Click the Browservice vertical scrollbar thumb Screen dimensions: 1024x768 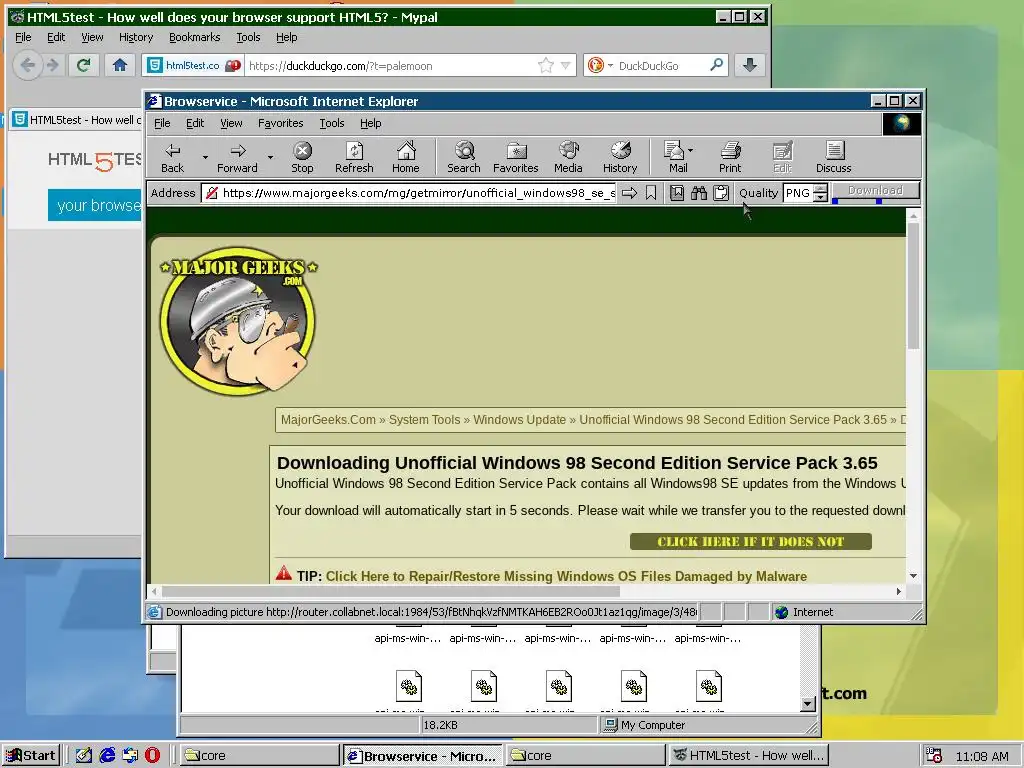913,286
